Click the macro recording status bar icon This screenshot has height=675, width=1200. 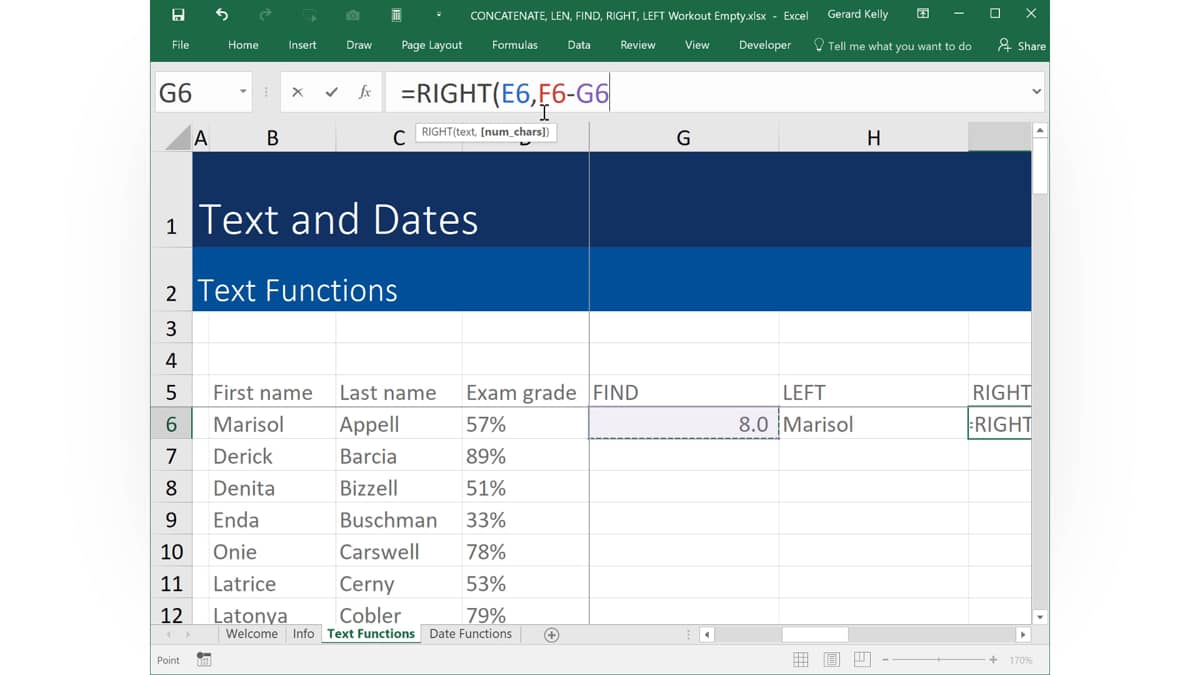coord(204,660)
